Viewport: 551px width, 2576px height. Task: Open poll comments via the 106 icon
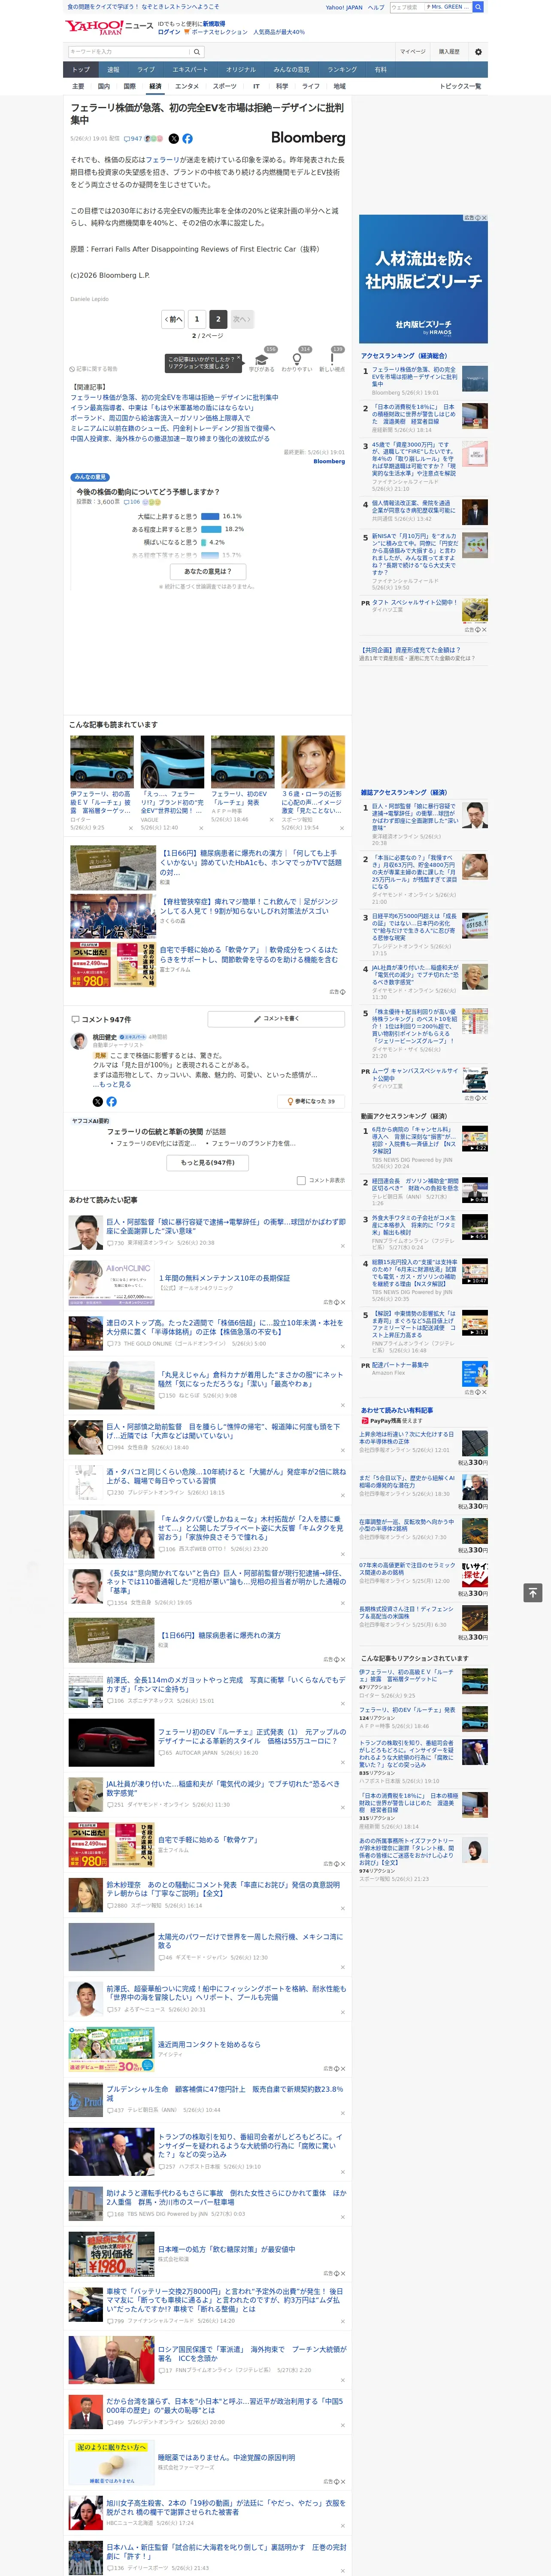pyautogui.click(x=132, y=502)
